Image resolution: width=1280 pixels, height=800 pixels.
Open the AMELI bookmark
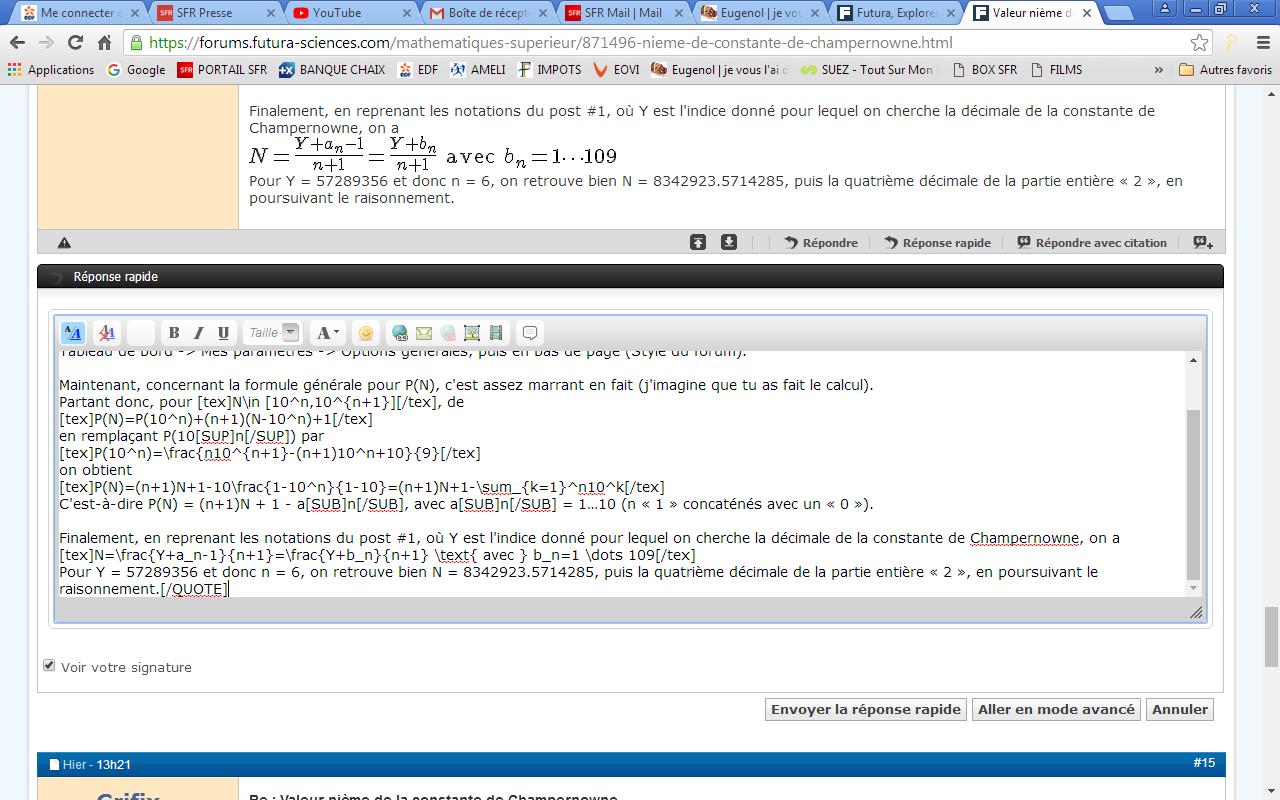(478, 70)
